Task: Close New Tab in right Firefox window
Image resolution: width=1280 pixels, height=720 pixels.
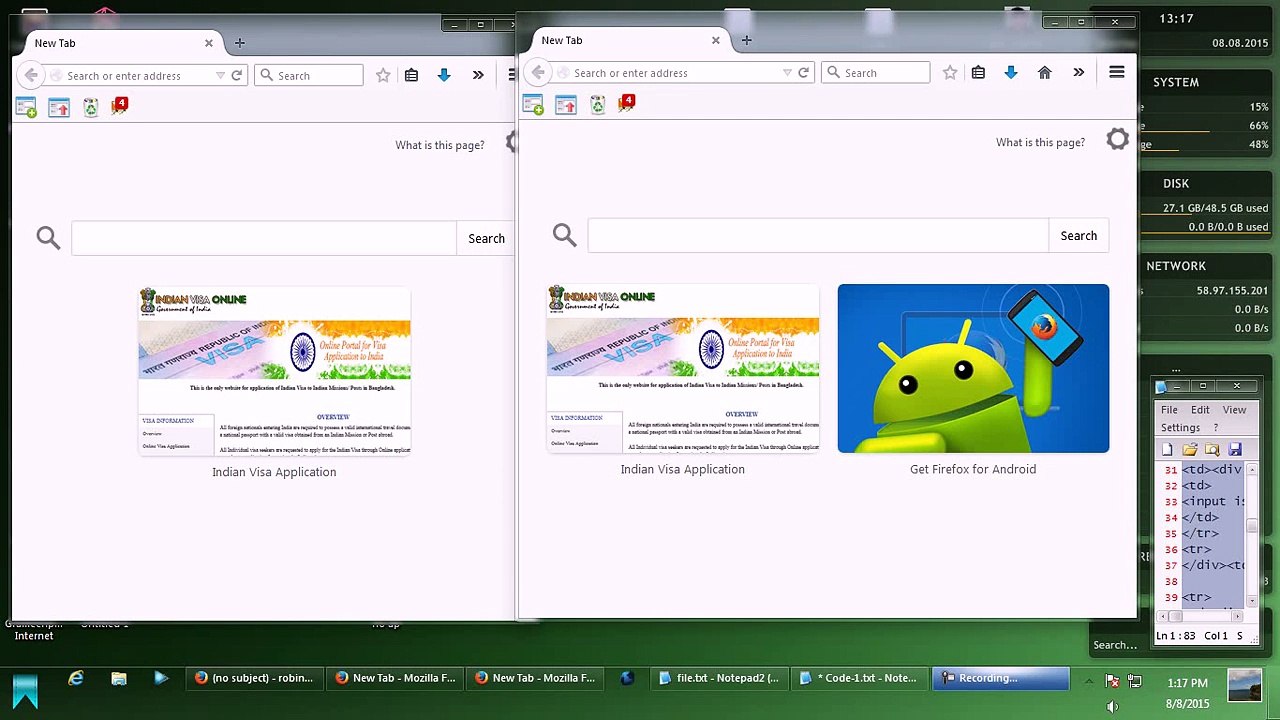Action: (x=715, y=40)
